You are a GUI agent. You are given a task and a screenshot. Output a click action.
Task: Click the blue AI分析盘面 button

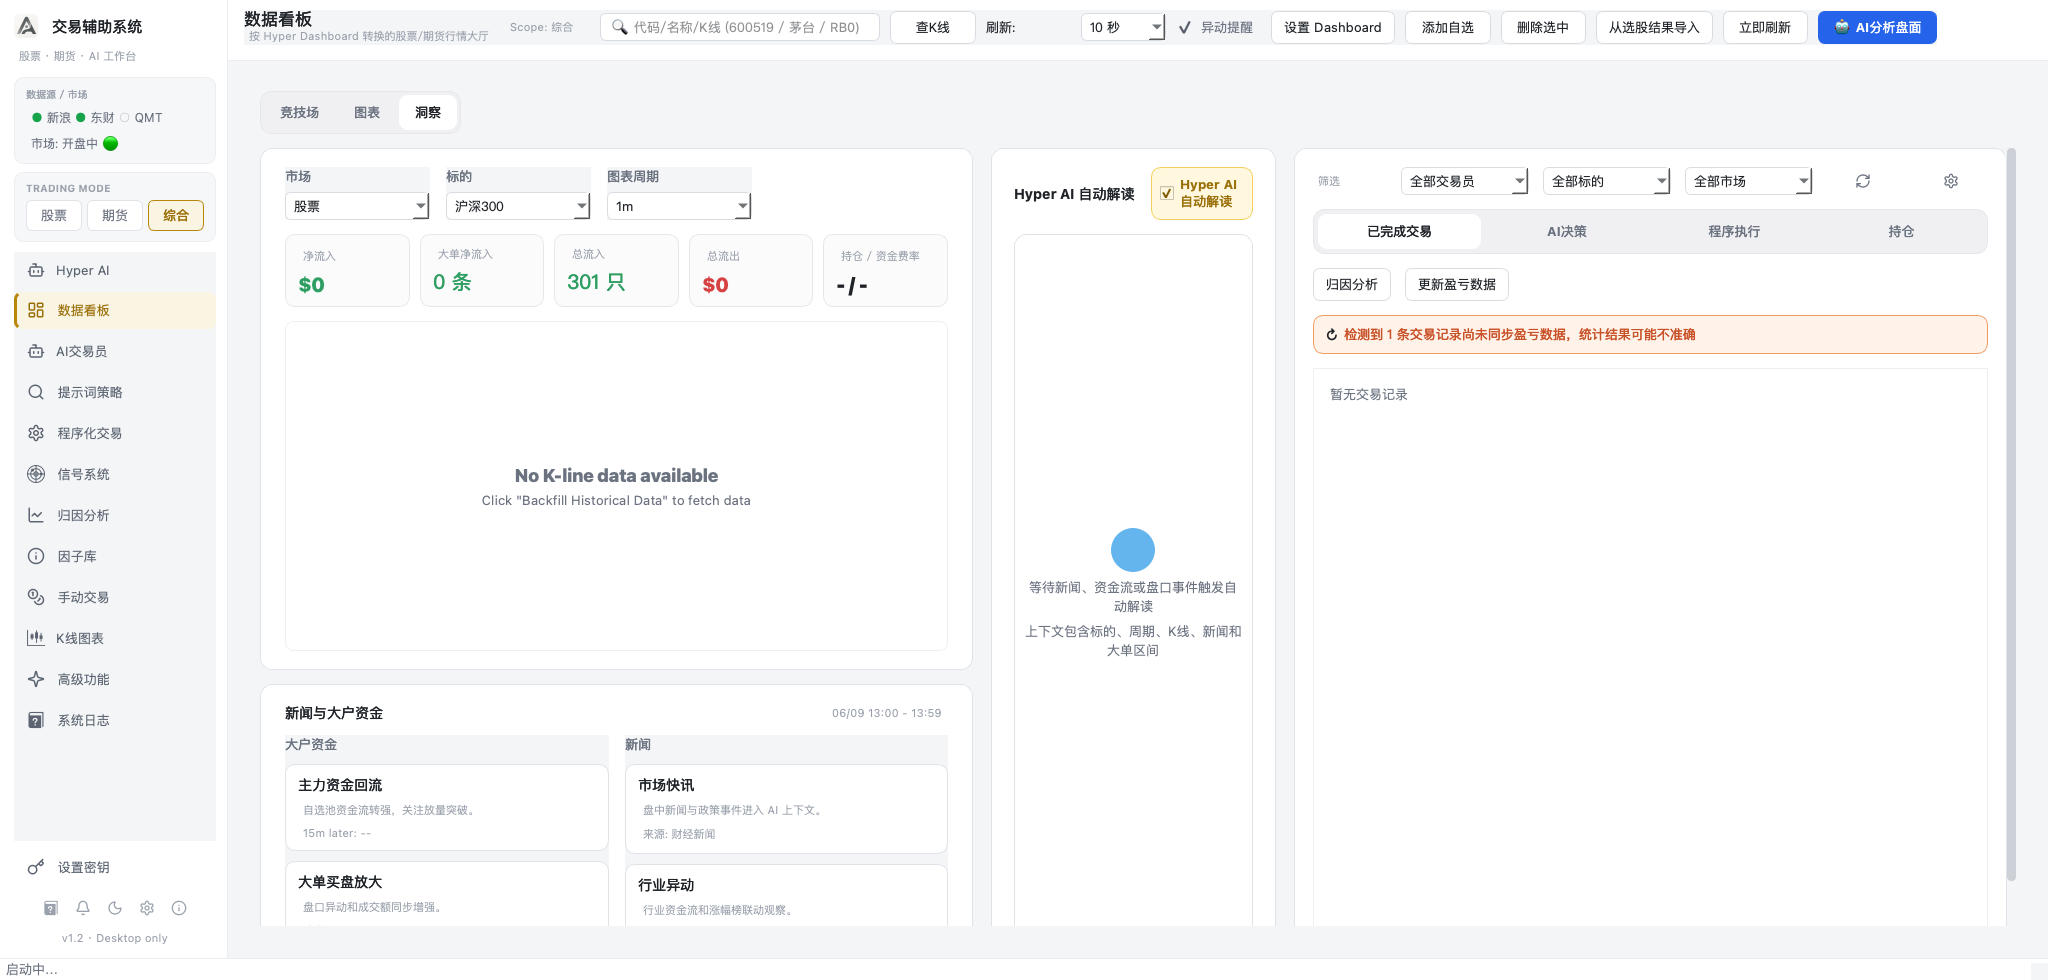click(x=1877, y=27)
